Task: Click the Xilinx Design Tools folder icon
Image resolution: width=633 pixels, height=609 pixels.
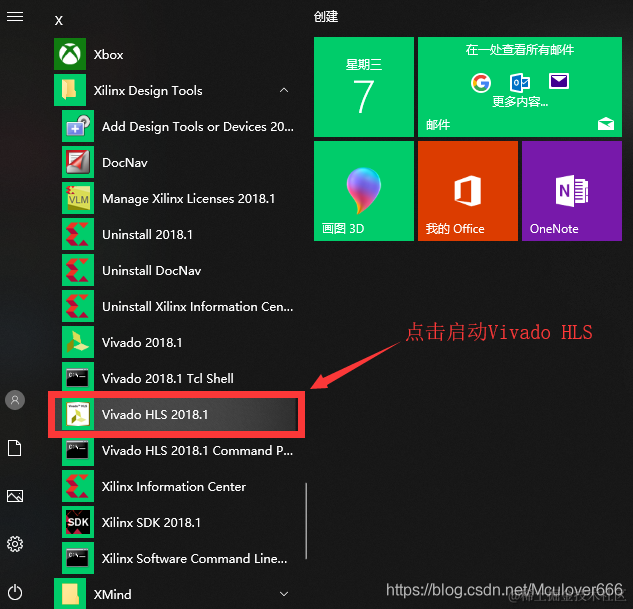Action: pos(70,90)
